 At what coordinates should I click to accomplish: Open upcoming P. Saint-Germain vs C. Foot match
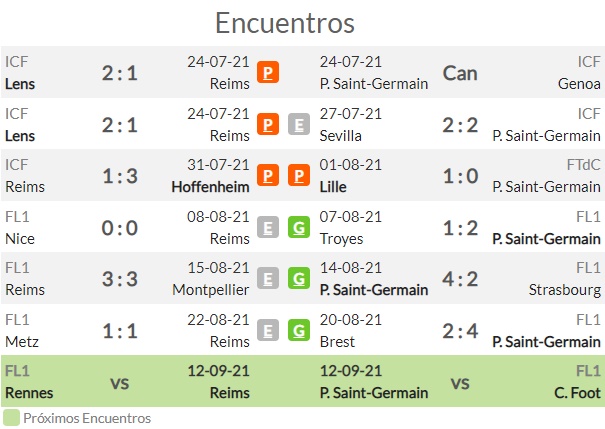click(460, 381)
